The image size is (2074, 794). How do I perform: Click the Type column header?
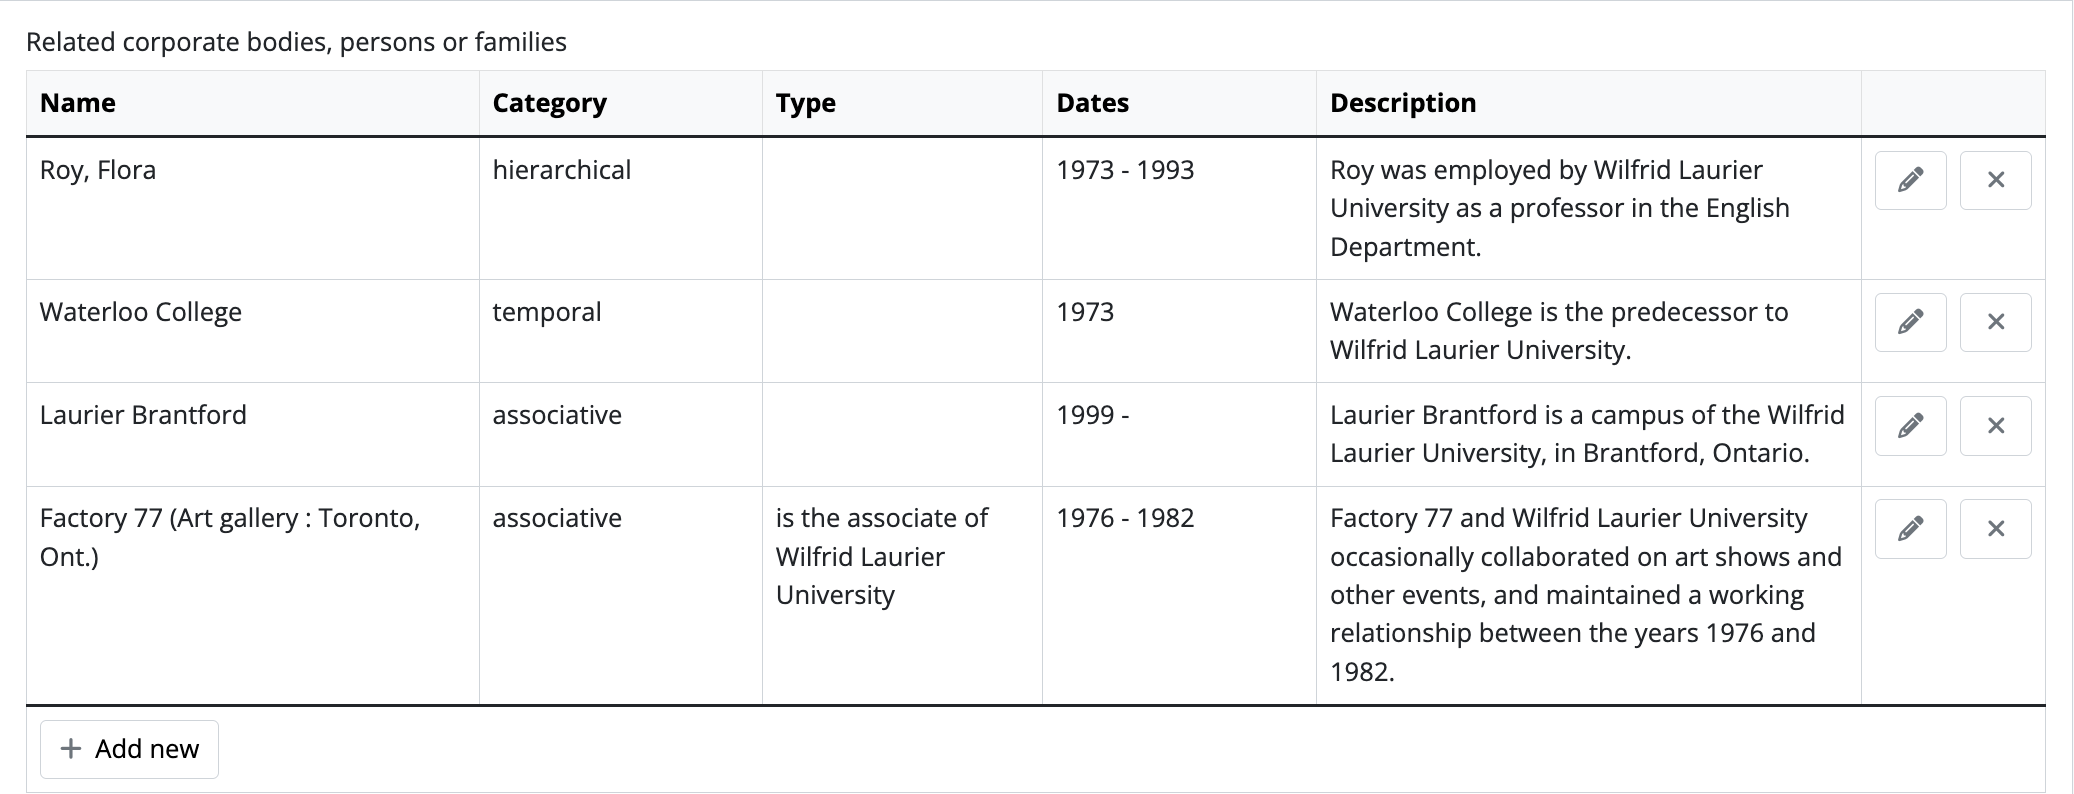[x=805, y=103]
